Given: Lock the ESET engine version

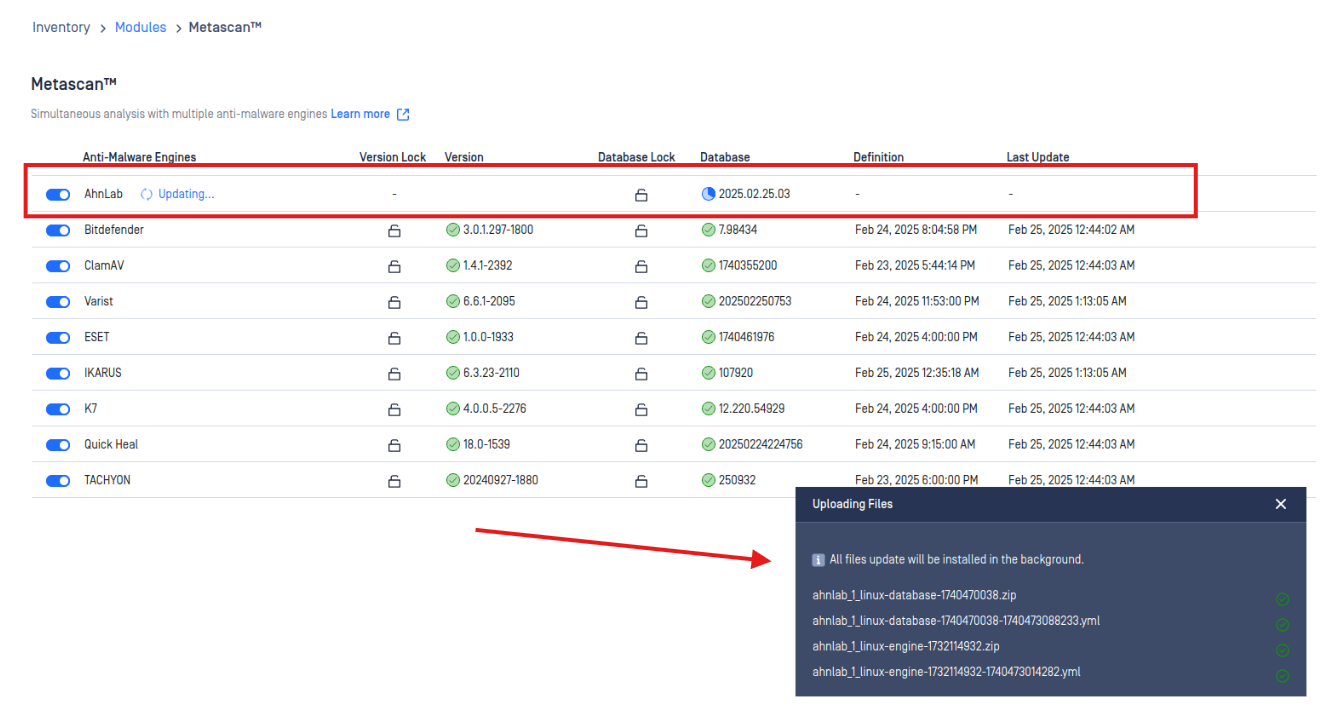Looking at the screenshot, I should click(x=394, y=338).
